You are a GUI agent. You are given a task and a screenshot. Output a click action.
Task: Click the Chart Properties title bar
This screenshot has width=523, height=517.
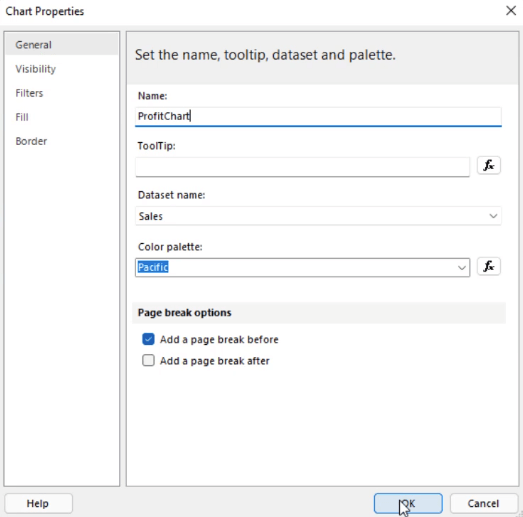click(253, 11)
